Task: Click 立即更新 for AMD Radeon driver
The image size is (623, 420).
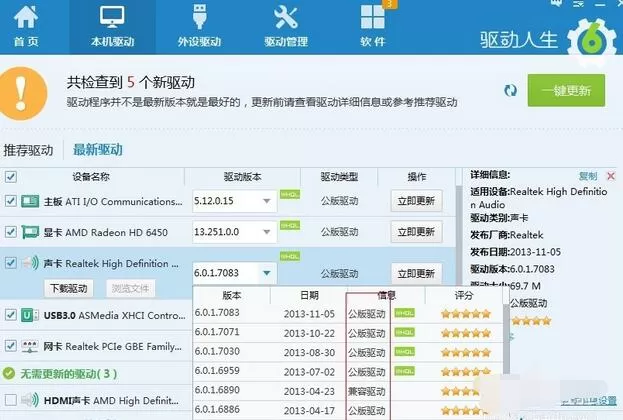Action: click(416, 232)
